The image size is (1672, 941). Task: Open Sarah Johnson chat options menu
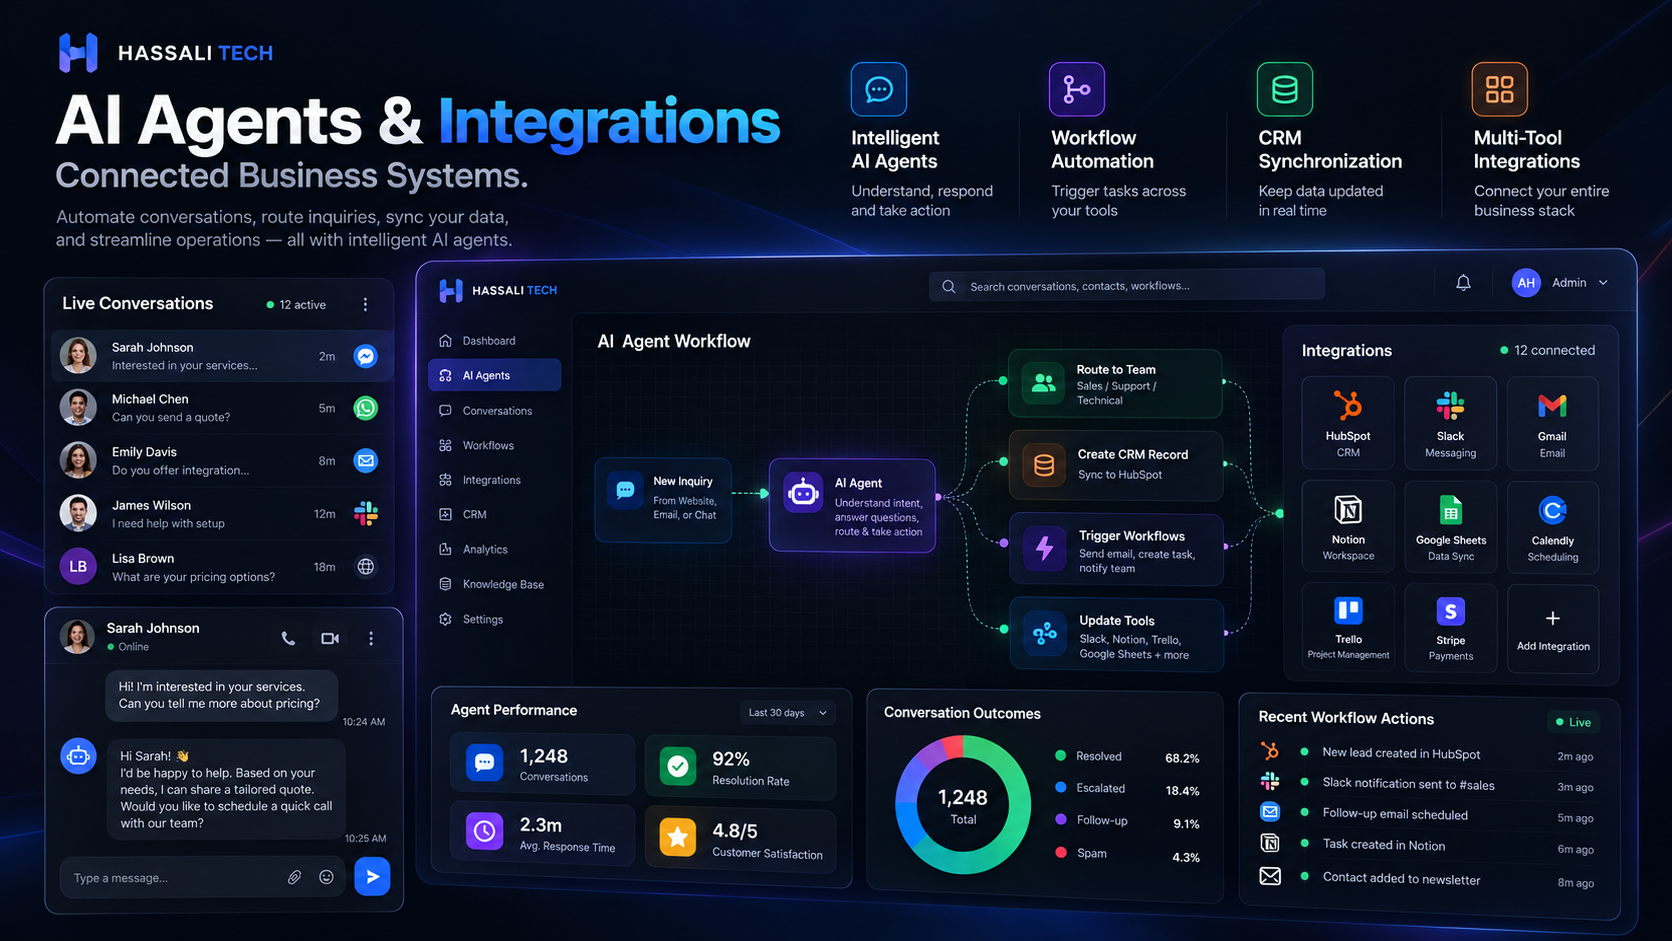click(x=371, y=638)
